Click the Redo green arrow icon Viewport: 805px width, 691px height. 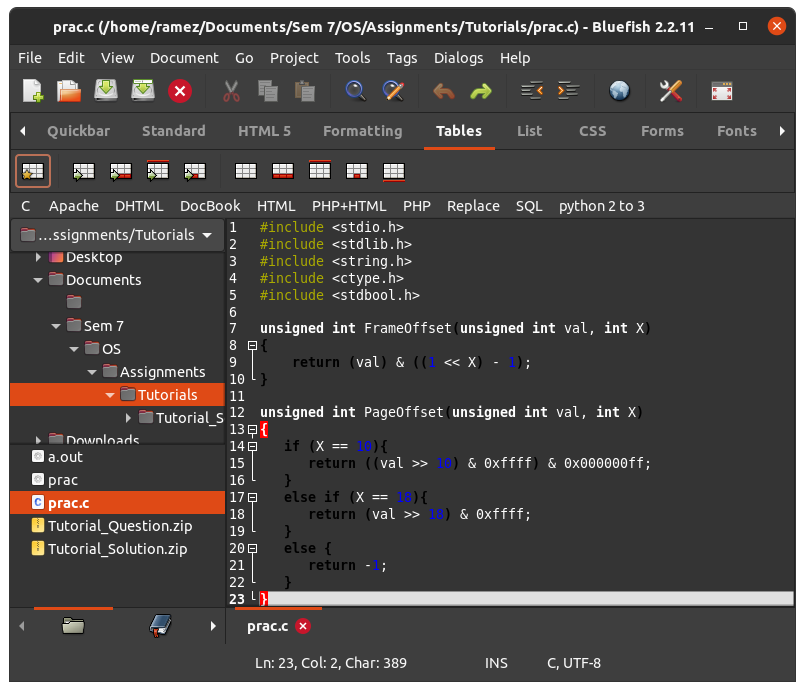[481, 92]
